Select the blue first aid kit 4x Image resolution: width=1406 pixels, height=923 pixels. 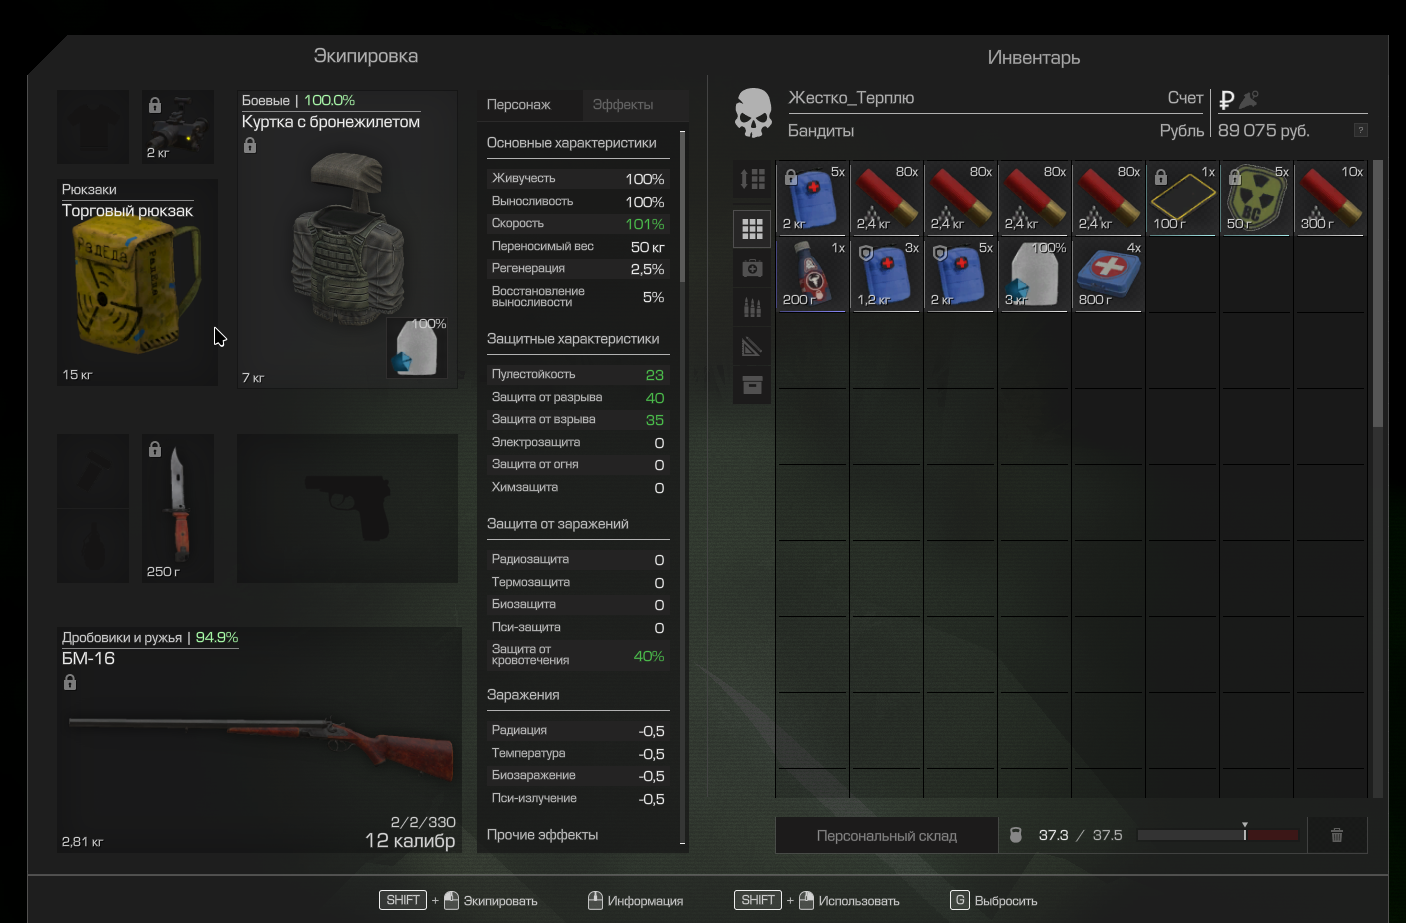pyautogui.click(x=1108, y=274)
